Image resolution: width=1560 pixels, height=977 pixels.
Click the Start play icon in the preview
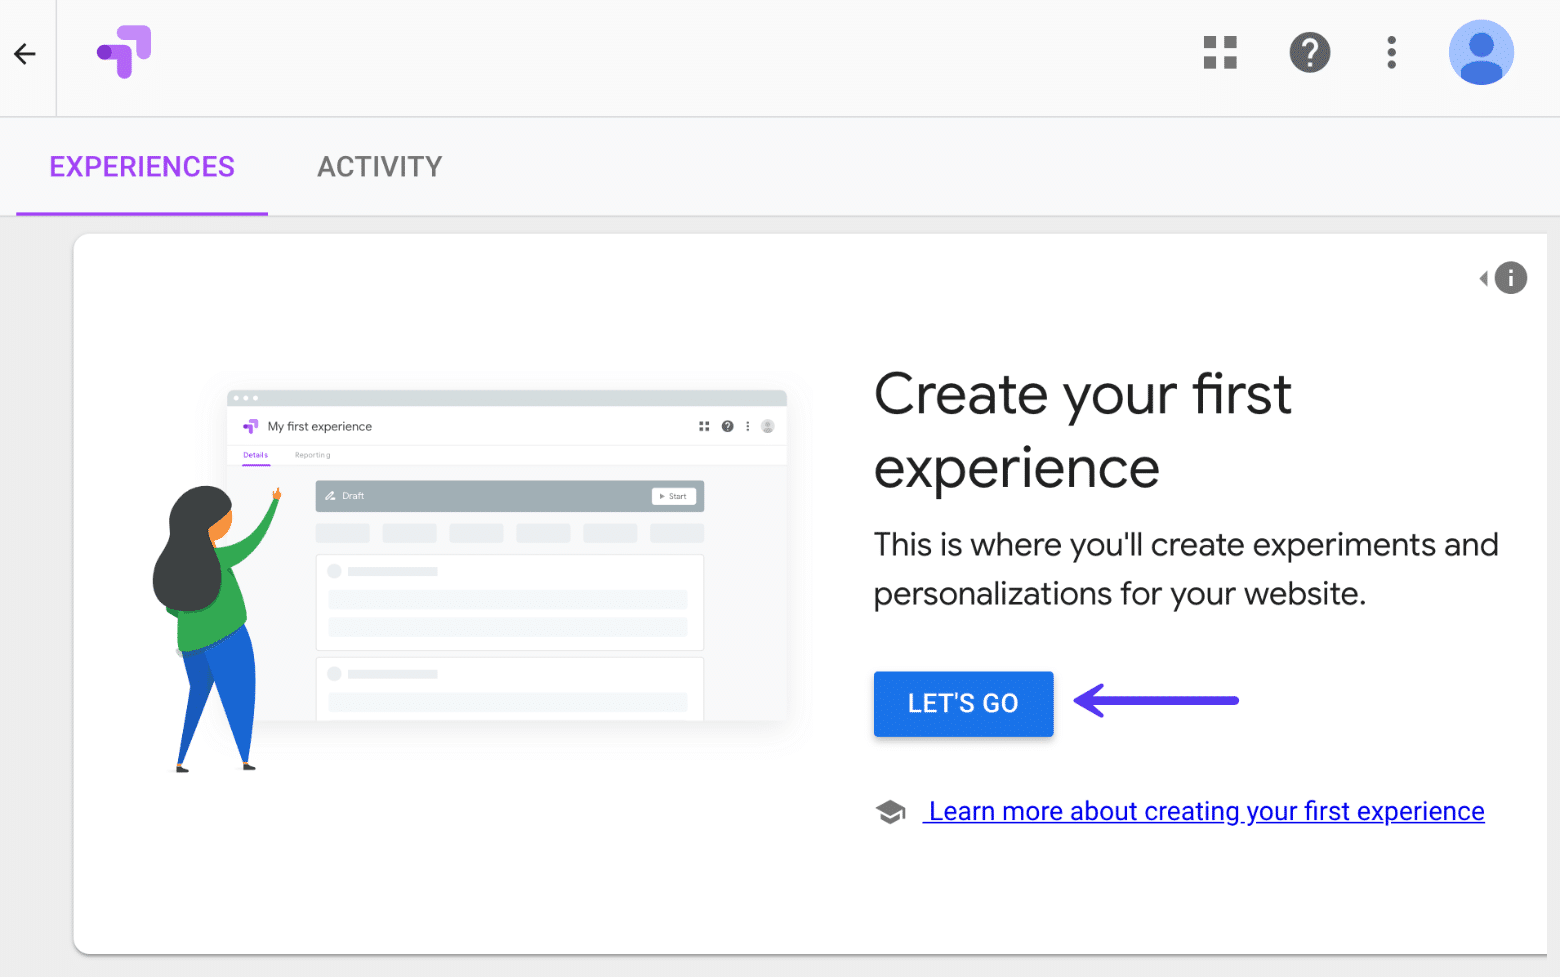(x=661, y=496)
